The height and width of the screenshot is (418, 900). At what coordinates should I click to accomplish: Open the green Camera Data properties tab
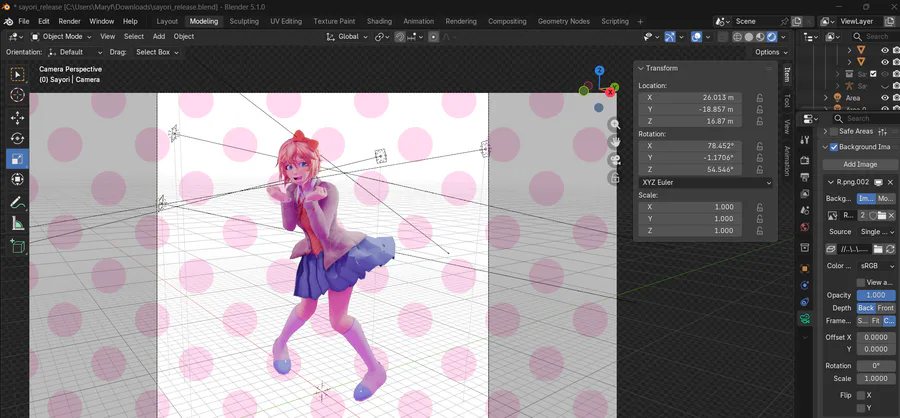(x=805, y=319)
